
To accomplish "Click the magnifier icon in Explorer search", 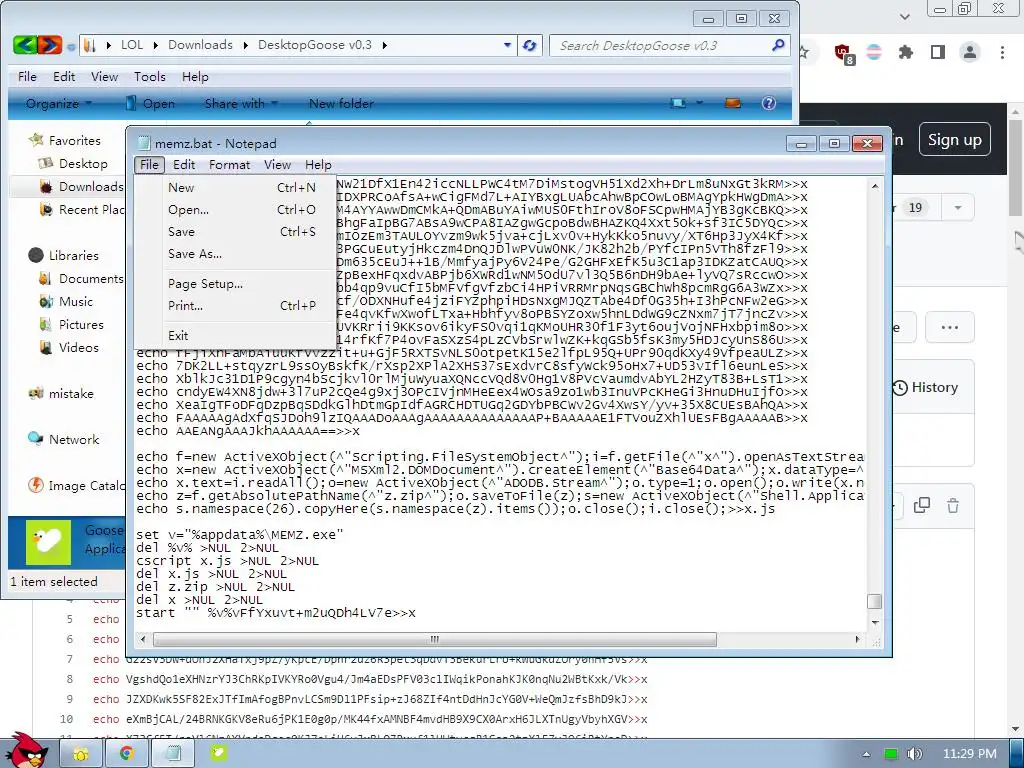I will pos(778,45).
